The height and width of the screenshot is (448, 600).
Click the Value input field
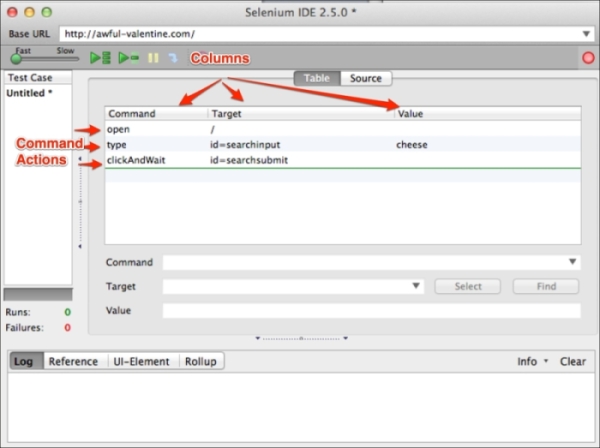372,310
